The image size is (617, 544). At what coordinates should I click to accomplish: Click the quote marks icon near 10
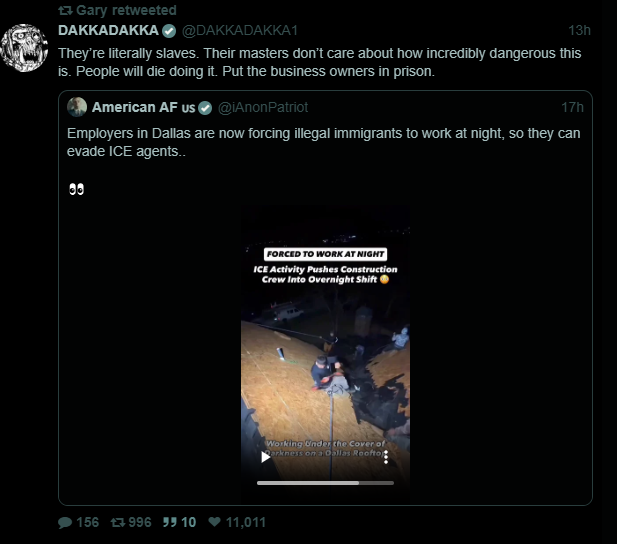click(x=170, y=522)
